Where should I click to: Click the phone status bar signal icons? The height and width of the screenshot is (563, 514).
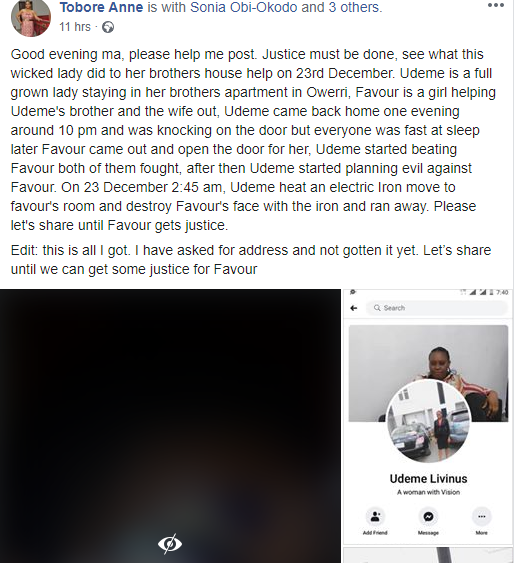pyautogui.click(x=478, y=293)
